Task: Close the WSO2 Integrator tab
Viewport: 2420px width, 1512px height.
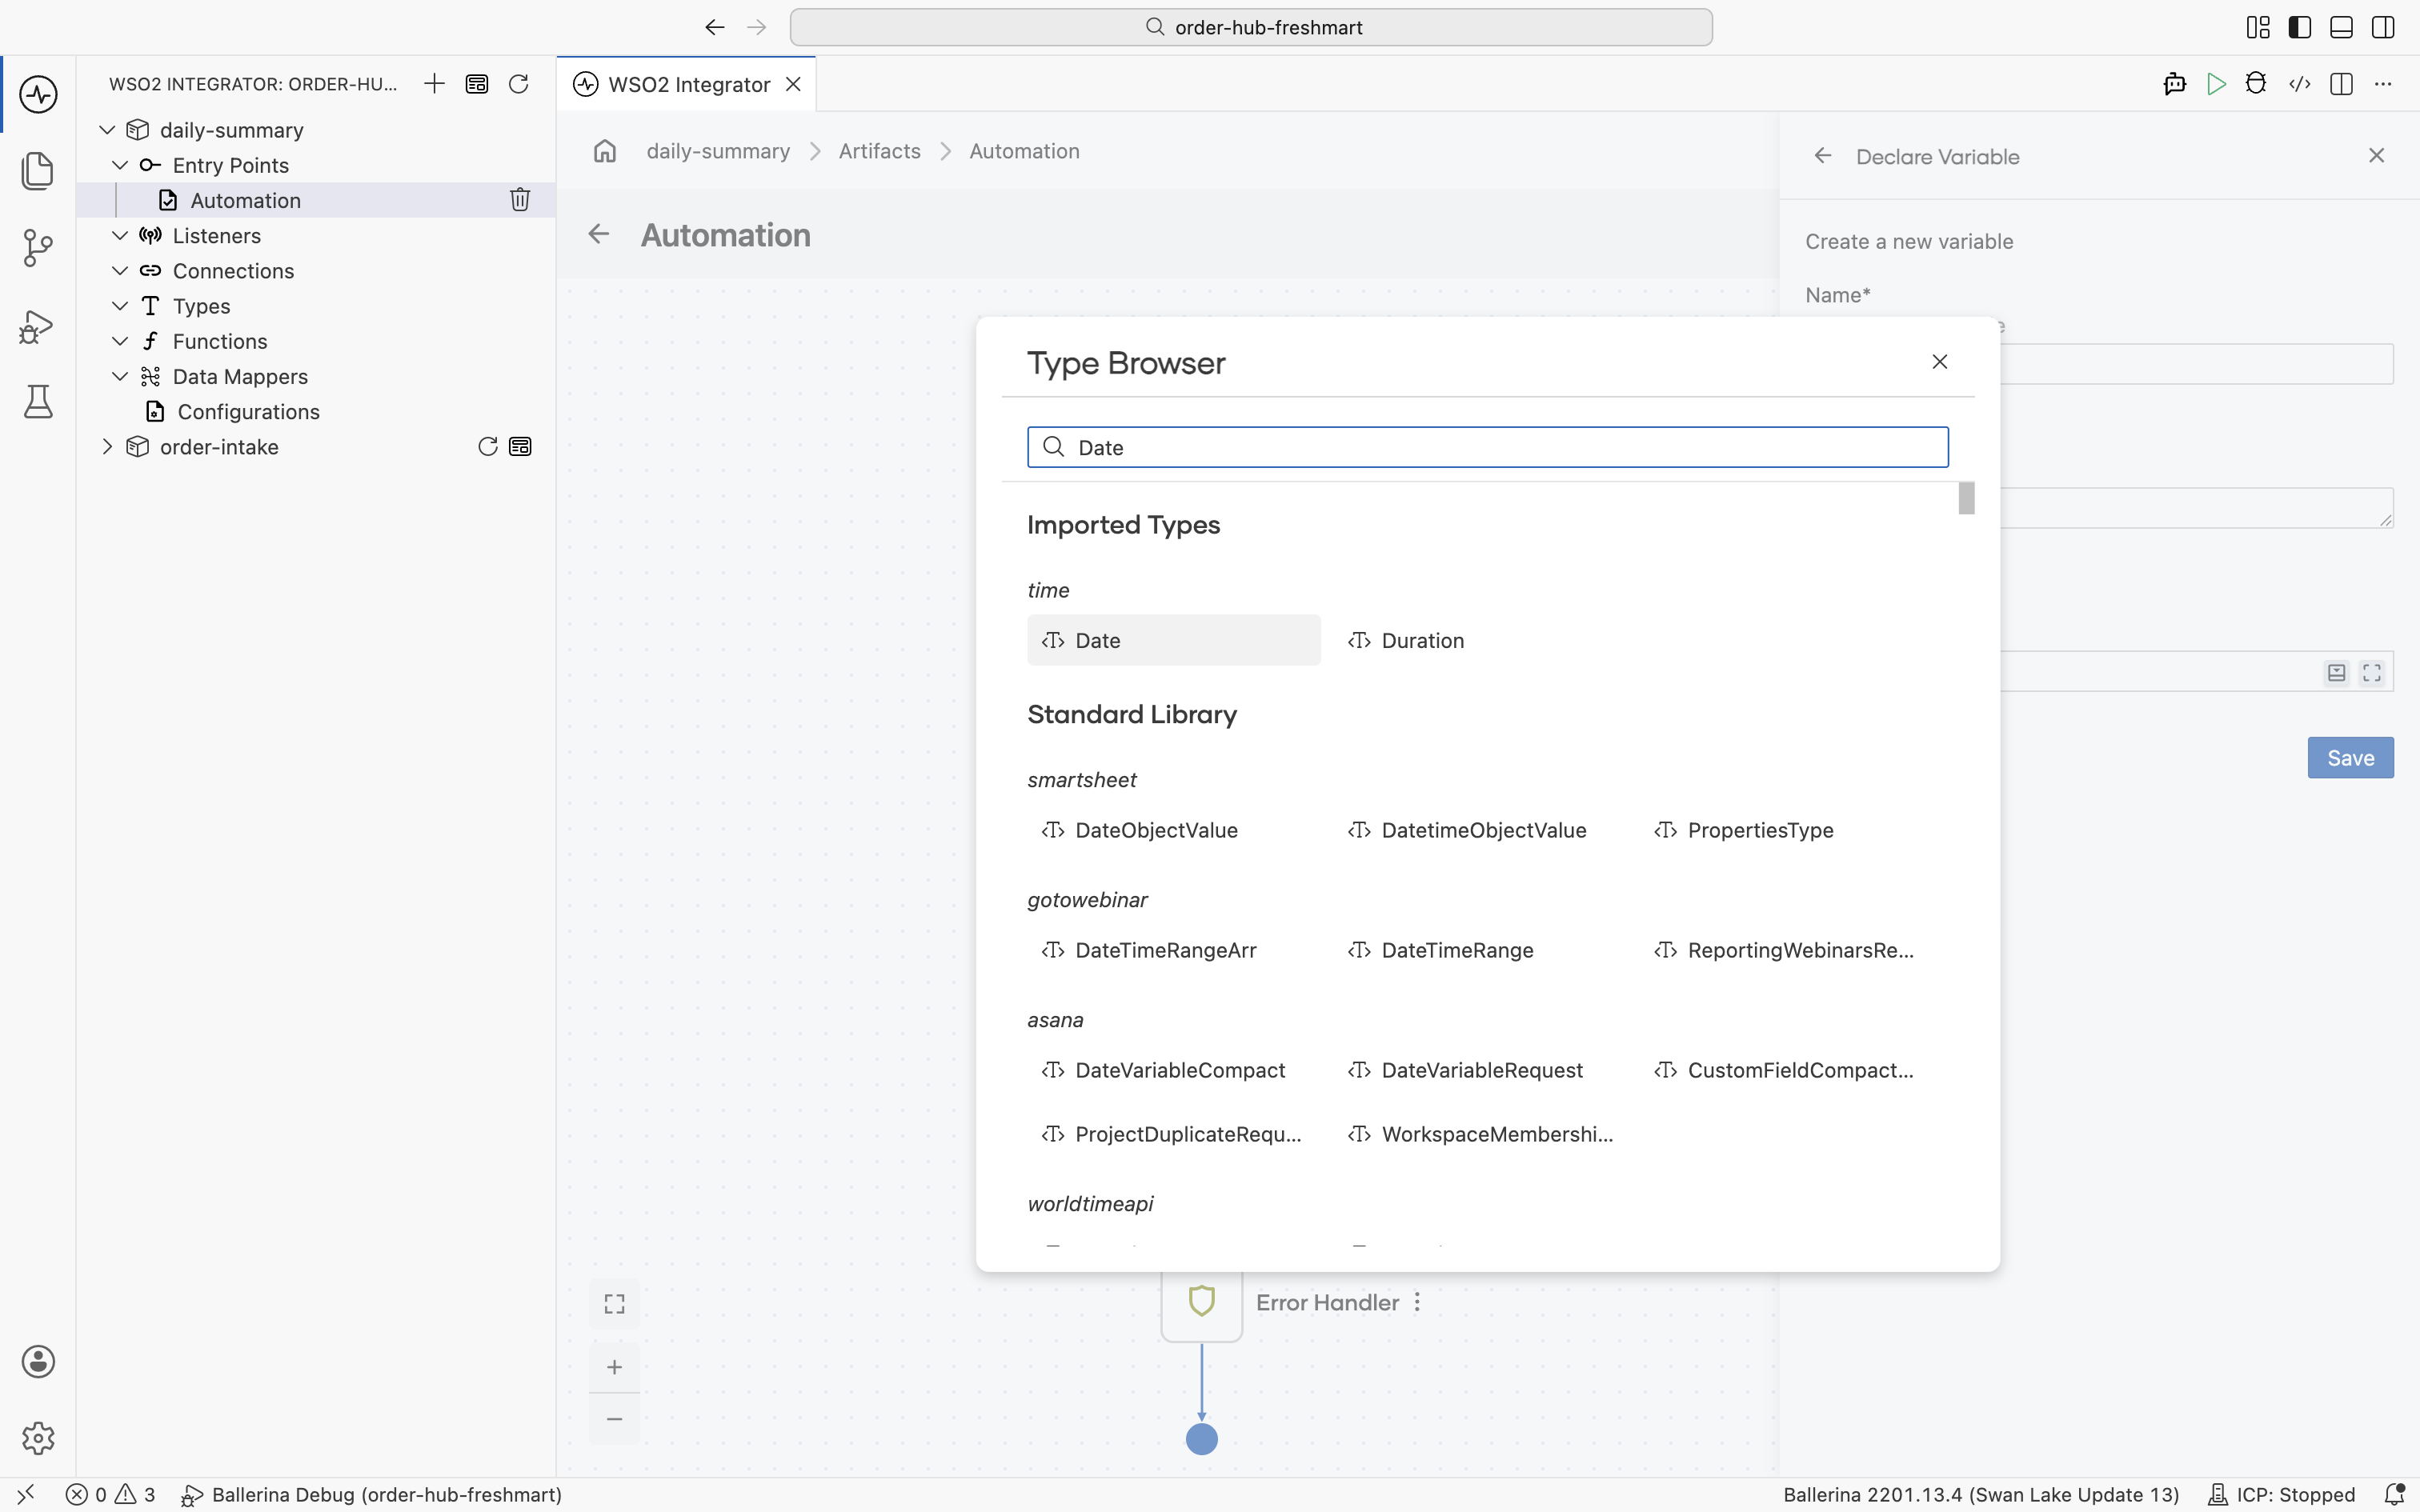Action: tap(793, 84)
